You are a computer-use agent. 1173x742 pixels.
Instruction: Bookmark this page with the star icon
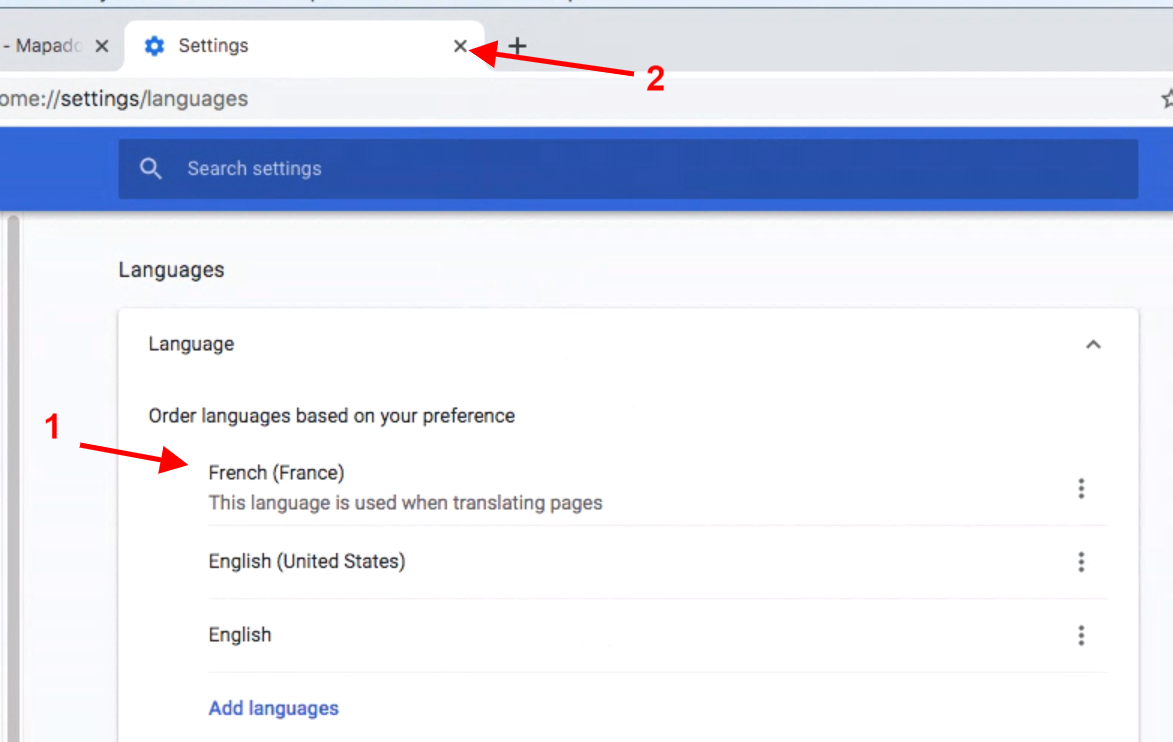coord(1166,99)
